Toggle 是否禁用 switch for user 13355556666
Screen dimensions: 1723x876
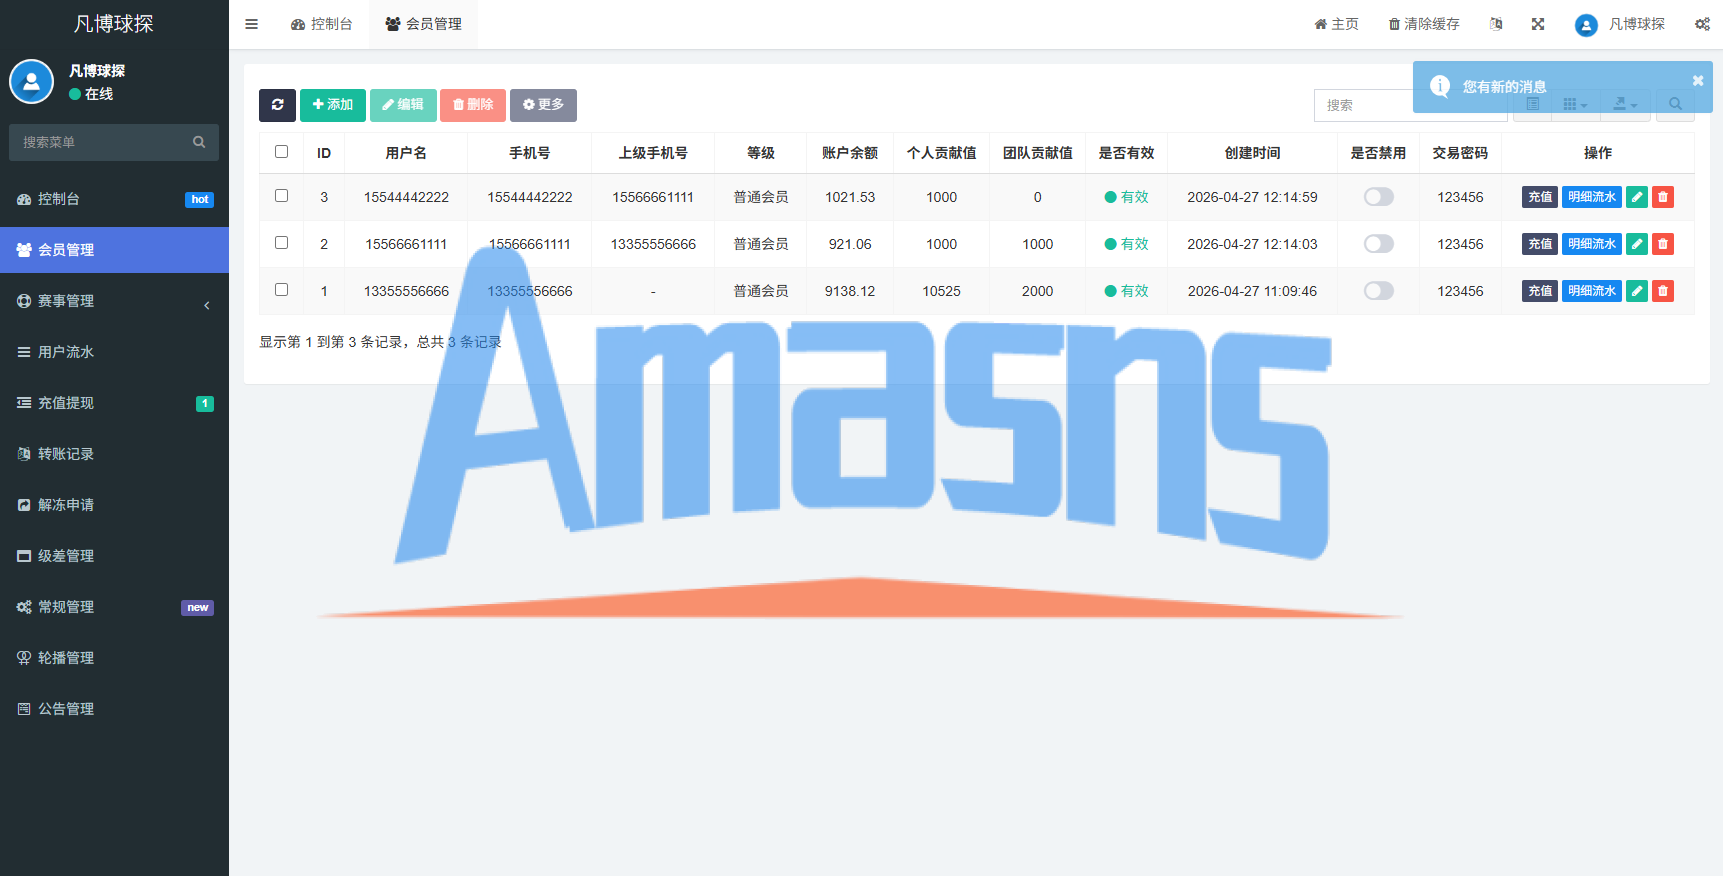coord(1378,291)
